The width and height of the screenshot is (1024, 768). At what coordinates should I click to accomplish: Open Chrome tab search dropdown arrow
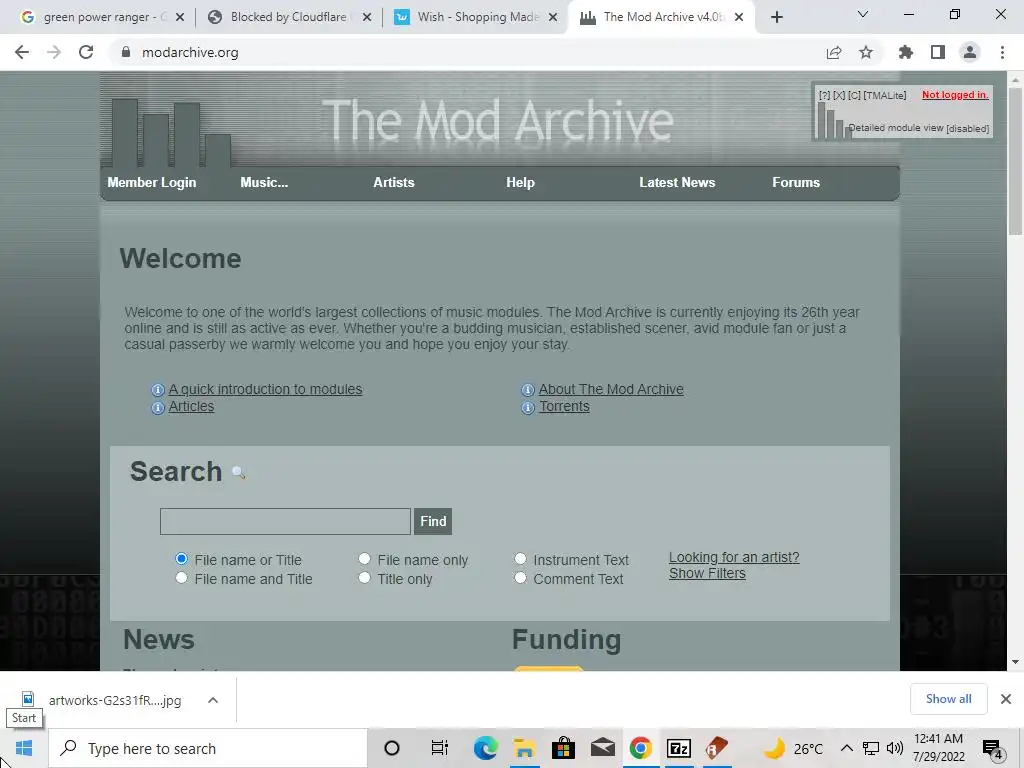(862, 14)
